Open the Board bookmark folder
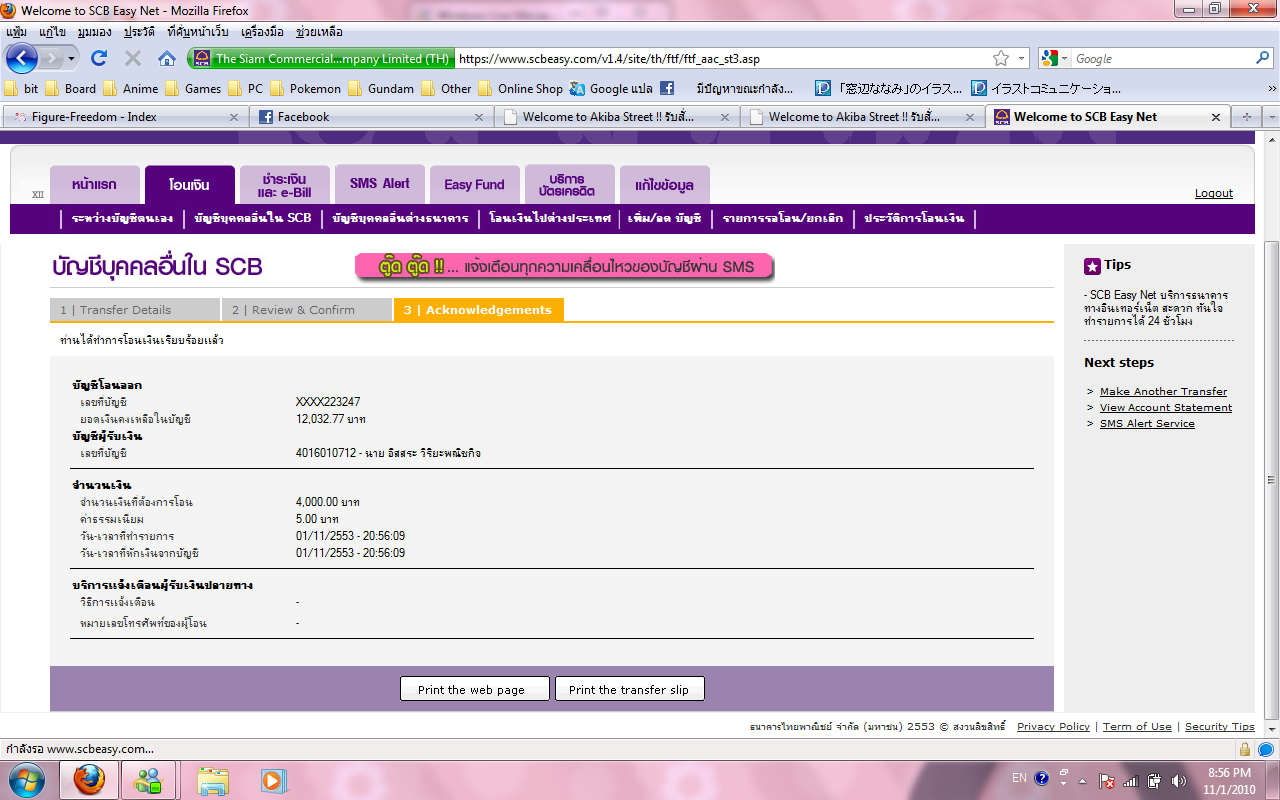 (x=71, y=88)
